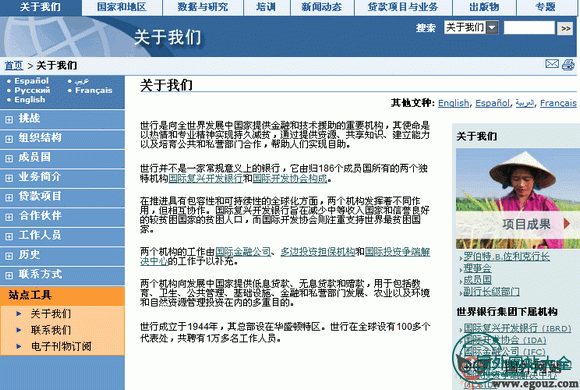Open 罗伯特.B.佐利克行长 link
The image size is (580, 390).
(x=506, y=256)
